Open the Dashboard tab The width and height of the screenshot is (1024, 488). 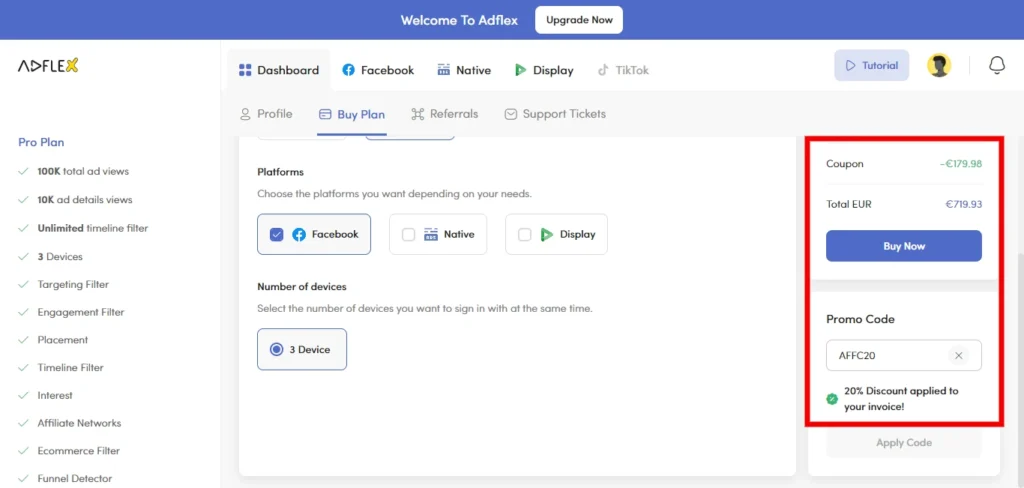279,70
